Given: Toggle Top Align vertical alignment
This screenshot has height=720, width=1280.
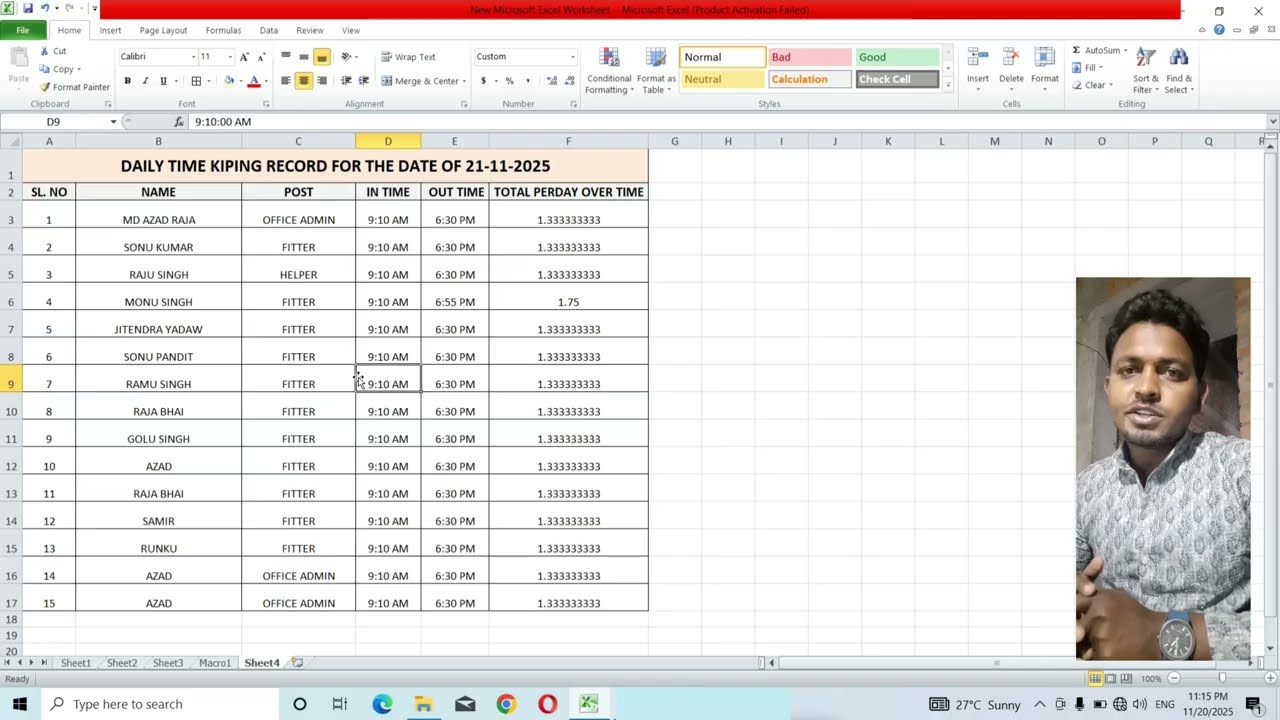Looking at the screenshot, I should tap(286, 57).
